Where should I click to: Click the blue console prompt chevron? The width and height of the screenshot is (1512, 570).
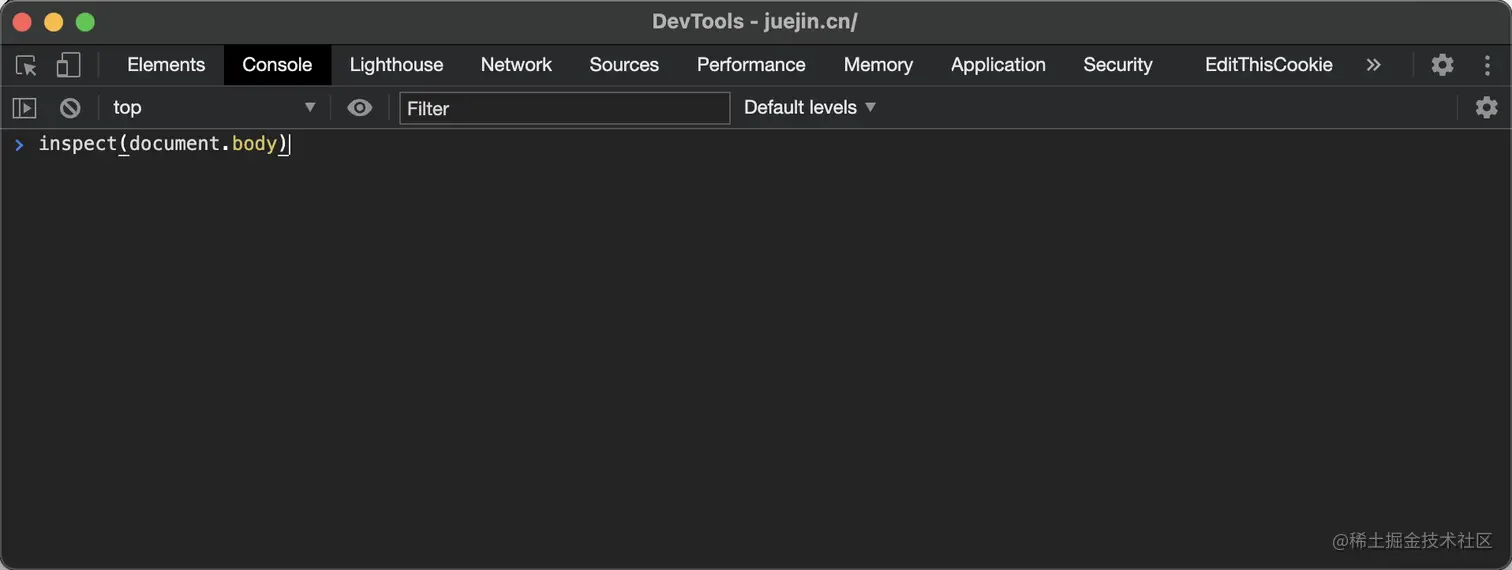(19, 145)
